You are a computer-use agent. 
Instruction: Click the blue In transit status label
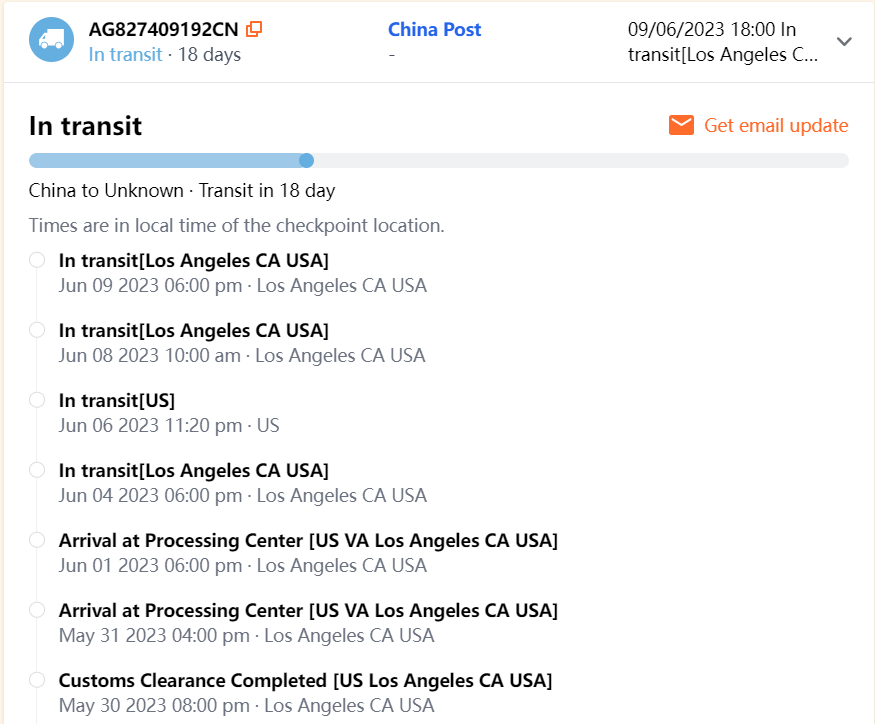125,54
